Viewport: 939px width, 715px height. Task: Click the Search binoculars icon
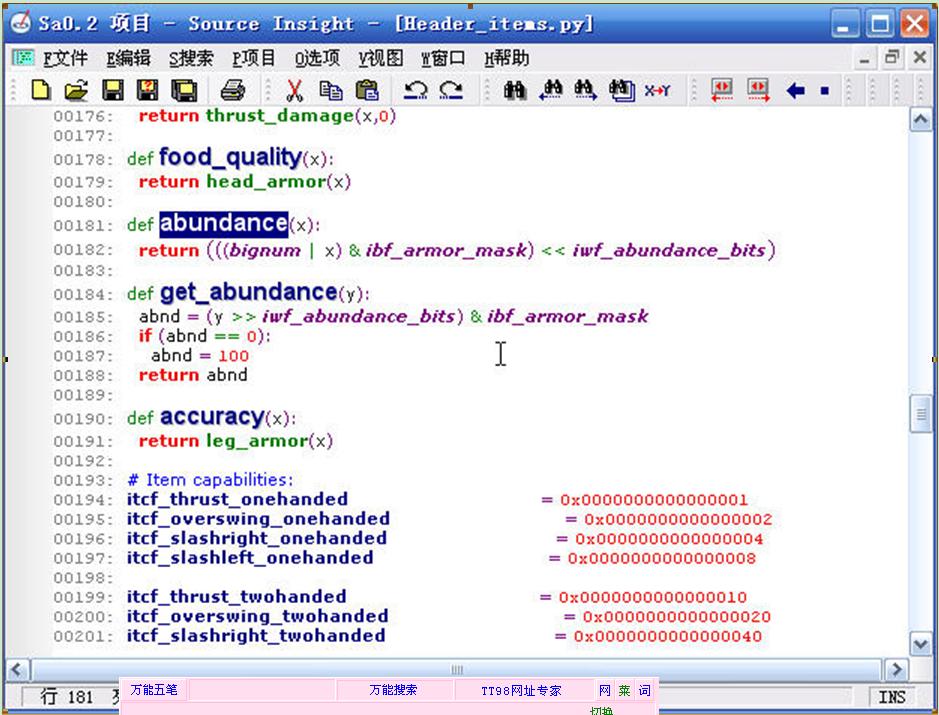click(x=515, y=91)
